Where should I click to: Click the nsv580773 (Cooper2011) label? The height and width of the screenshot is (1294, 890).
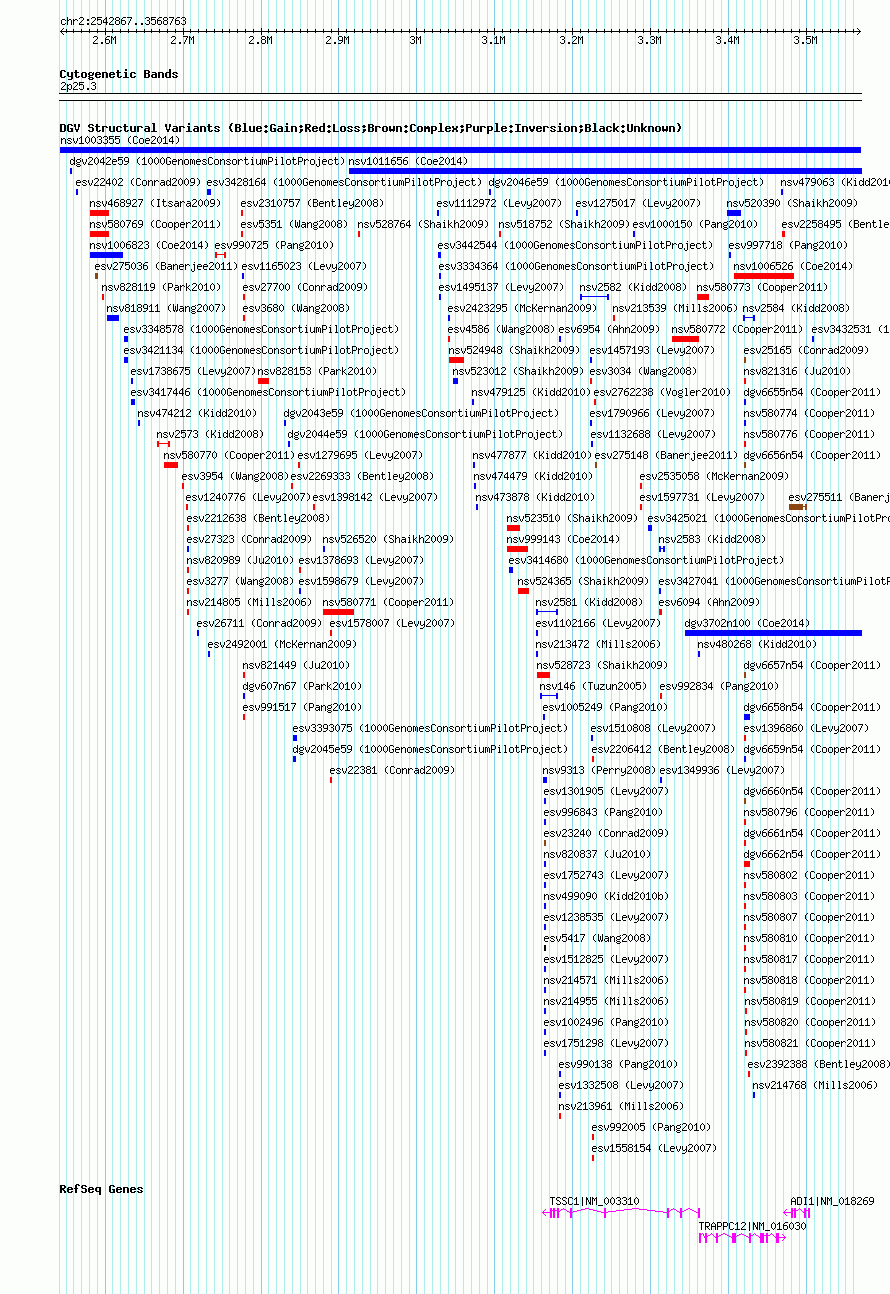pos(762,287)
